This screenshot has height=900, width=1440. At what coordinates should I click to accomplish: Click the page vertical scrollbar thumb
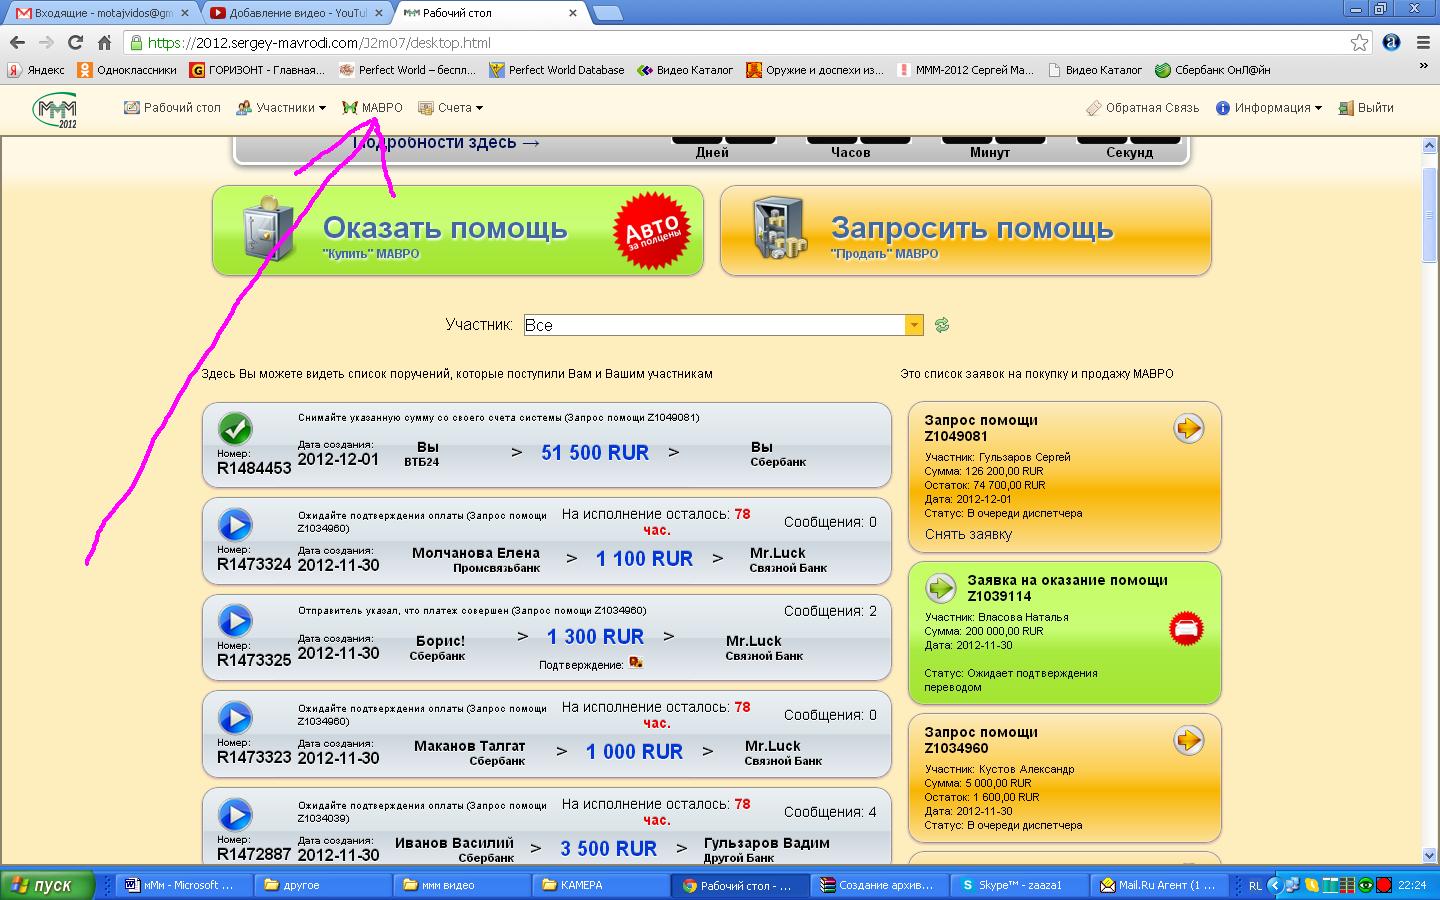pos(1429,215)
